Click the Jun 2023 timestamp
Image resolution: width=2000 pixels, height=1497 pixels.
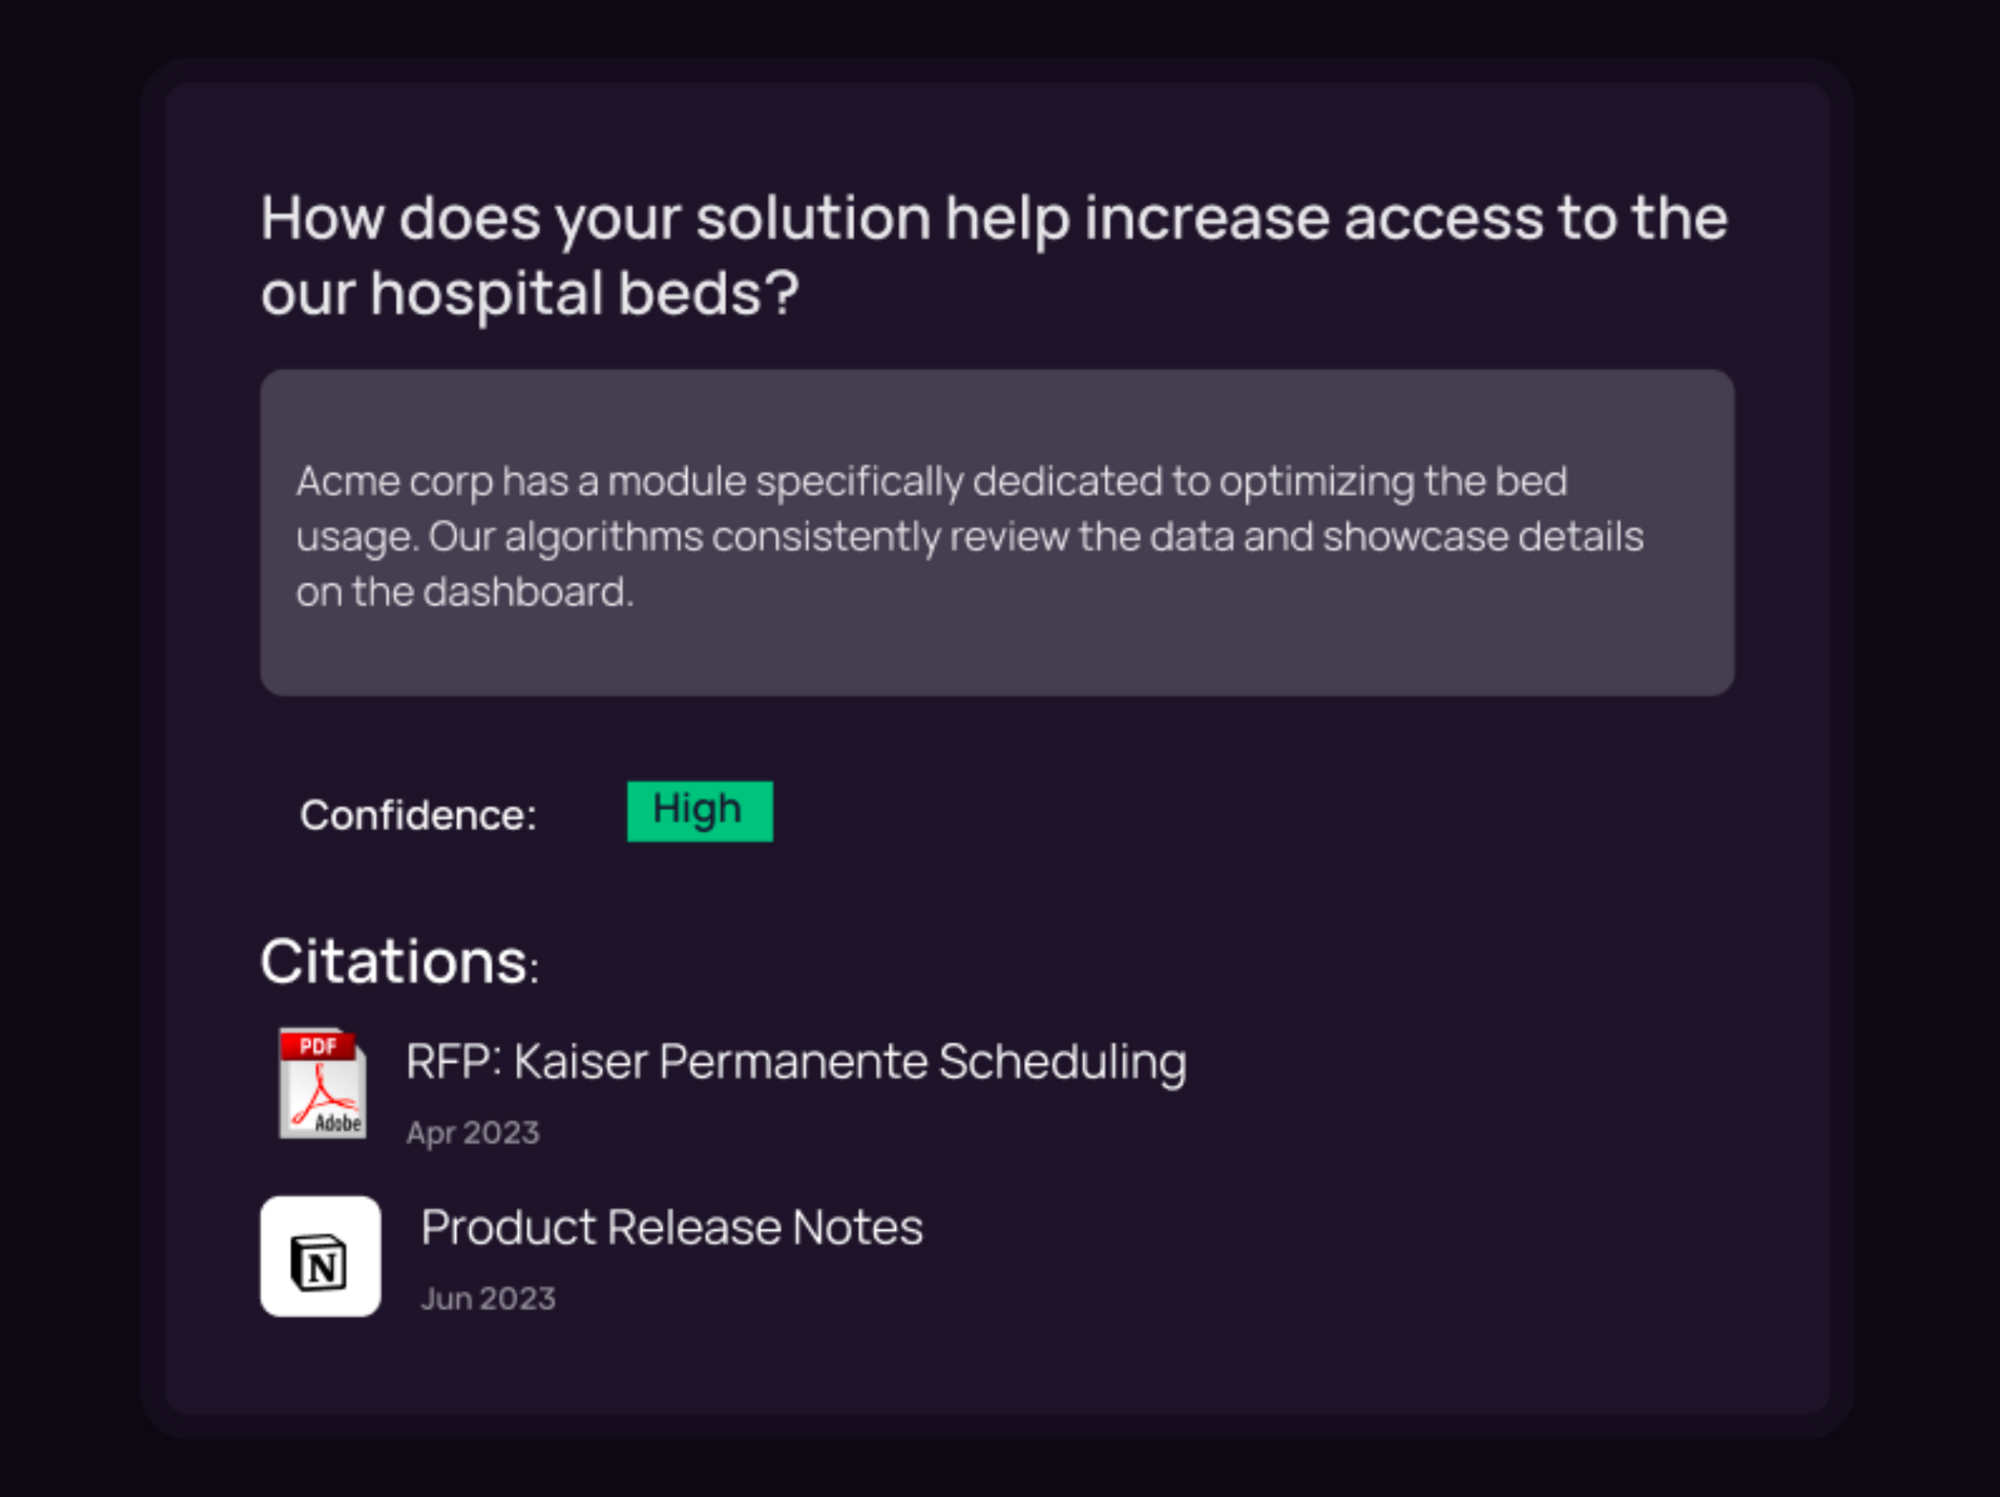[x=489, y=1296]
